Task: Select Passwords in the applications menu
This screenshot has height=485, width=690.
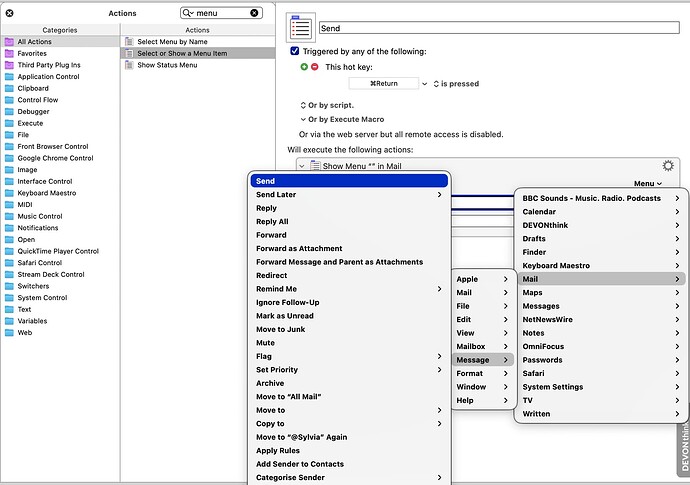Action: point(601,360)
